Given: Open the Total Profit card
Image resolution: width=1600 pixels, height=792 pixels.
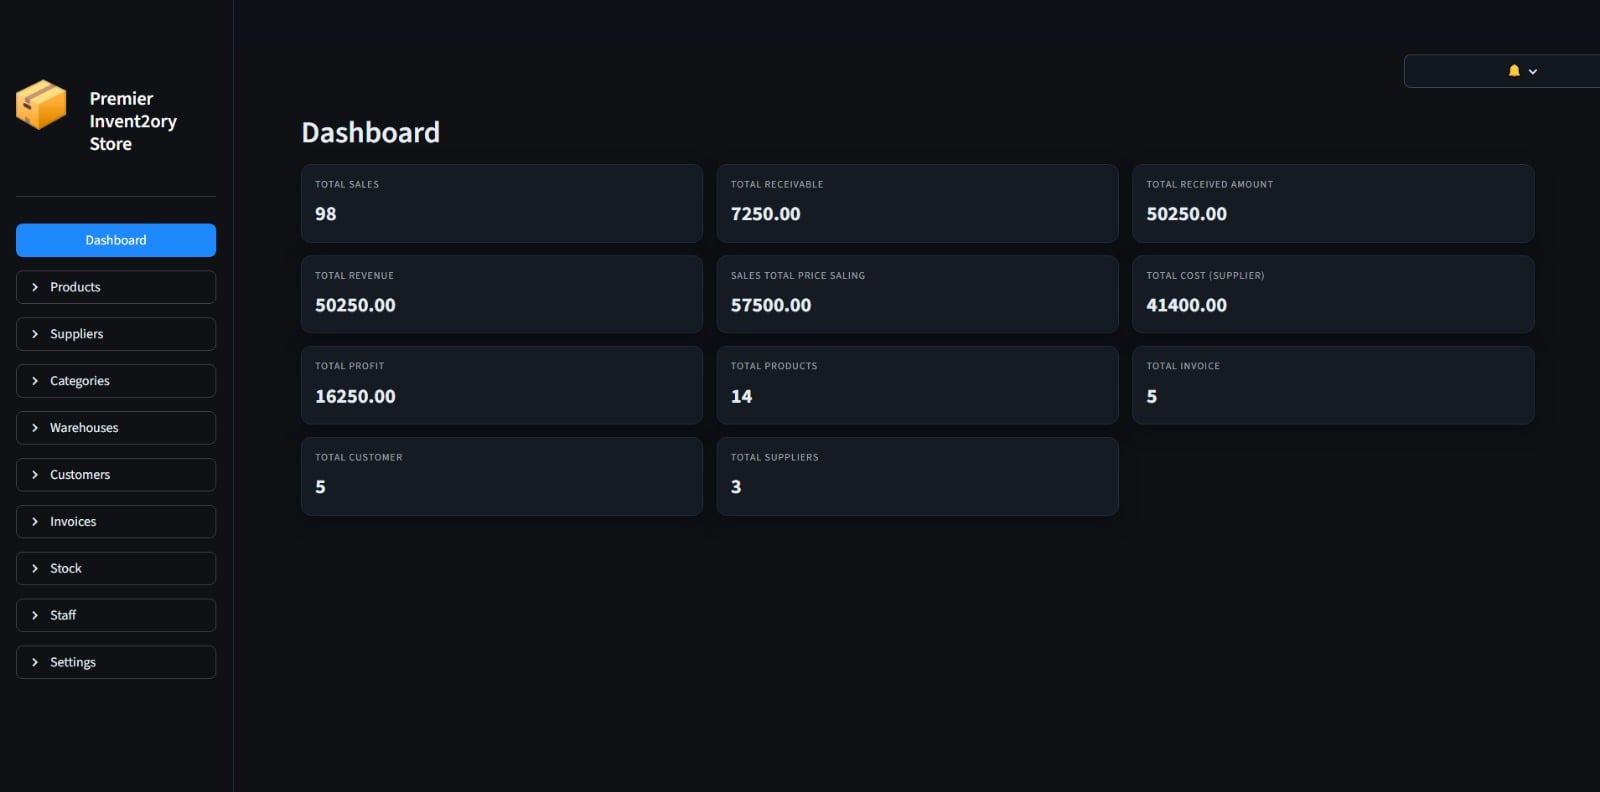Looking at the screenshot, I should click(501, 385).
